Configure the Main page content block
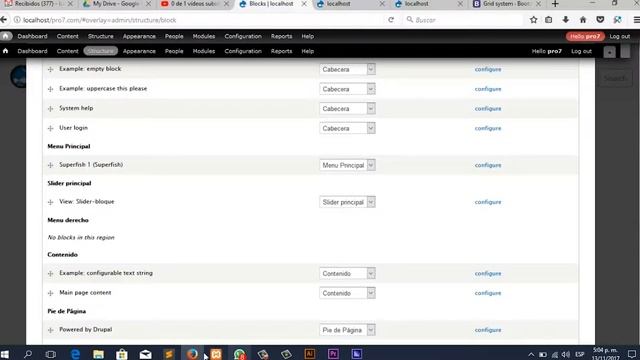 coord(488,293)
